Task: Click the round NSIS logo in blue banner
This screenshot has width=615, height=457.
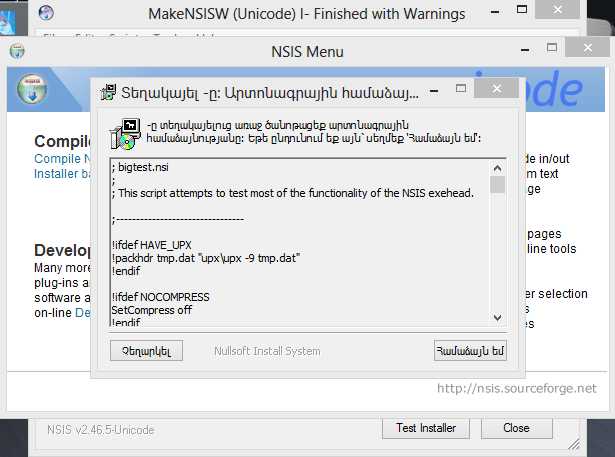Action: coord(32,89)
